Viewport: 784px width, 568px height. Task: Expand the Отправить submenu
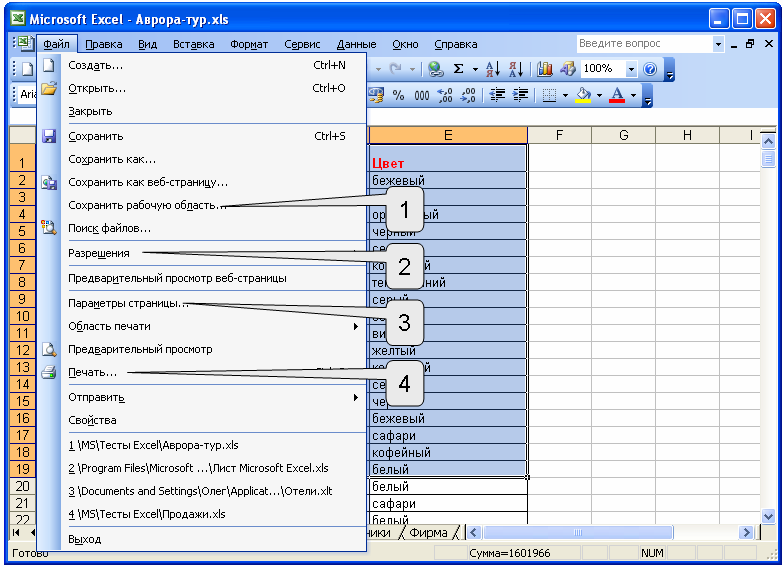tap(356, 398)
